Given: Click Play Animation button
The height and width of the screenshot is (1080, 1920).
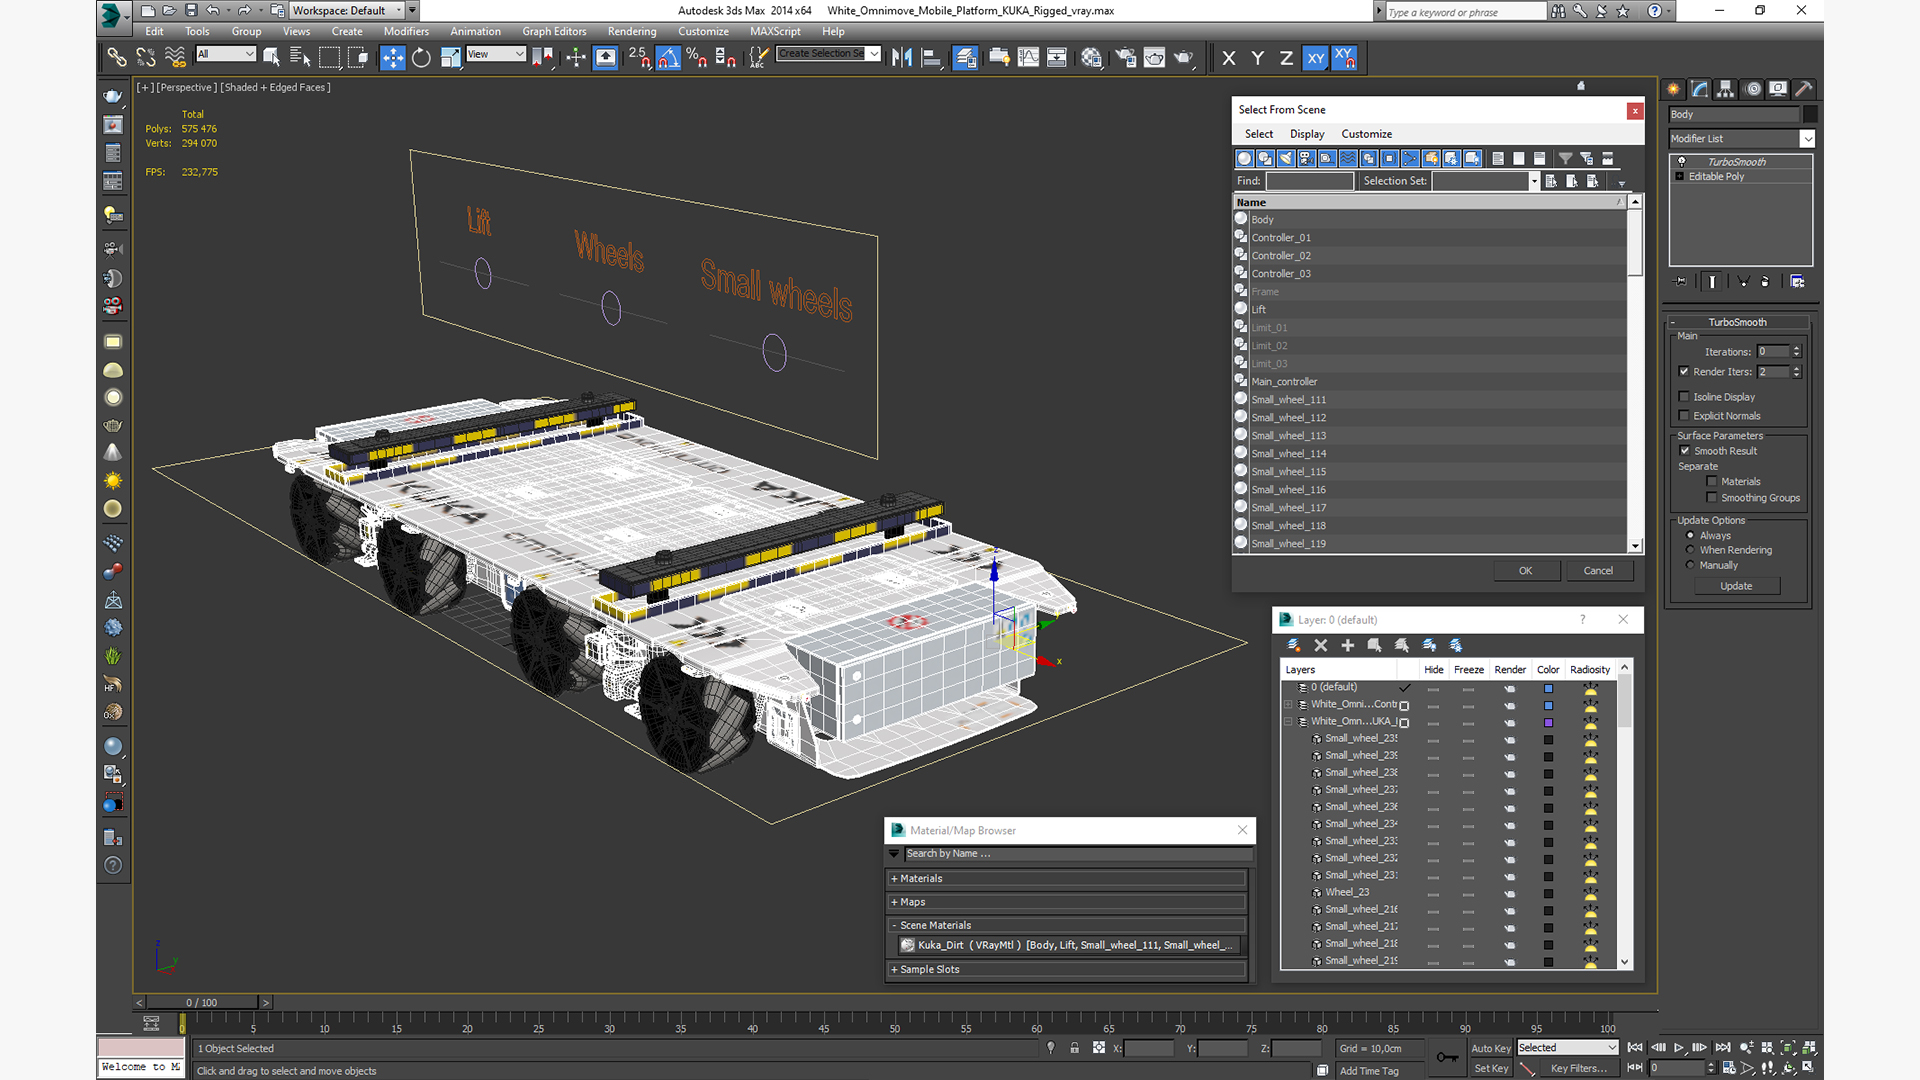Looking at the screenshot, I should tap(1679, 1048).
